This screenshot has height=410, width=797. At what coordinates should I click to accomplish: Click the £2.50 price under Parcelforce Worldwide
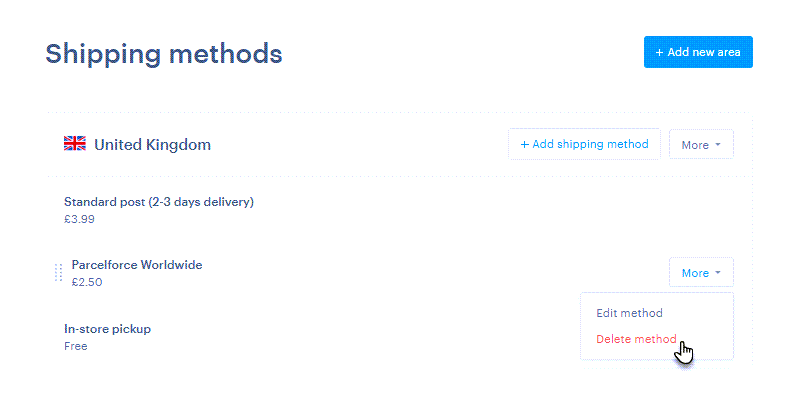87,282
